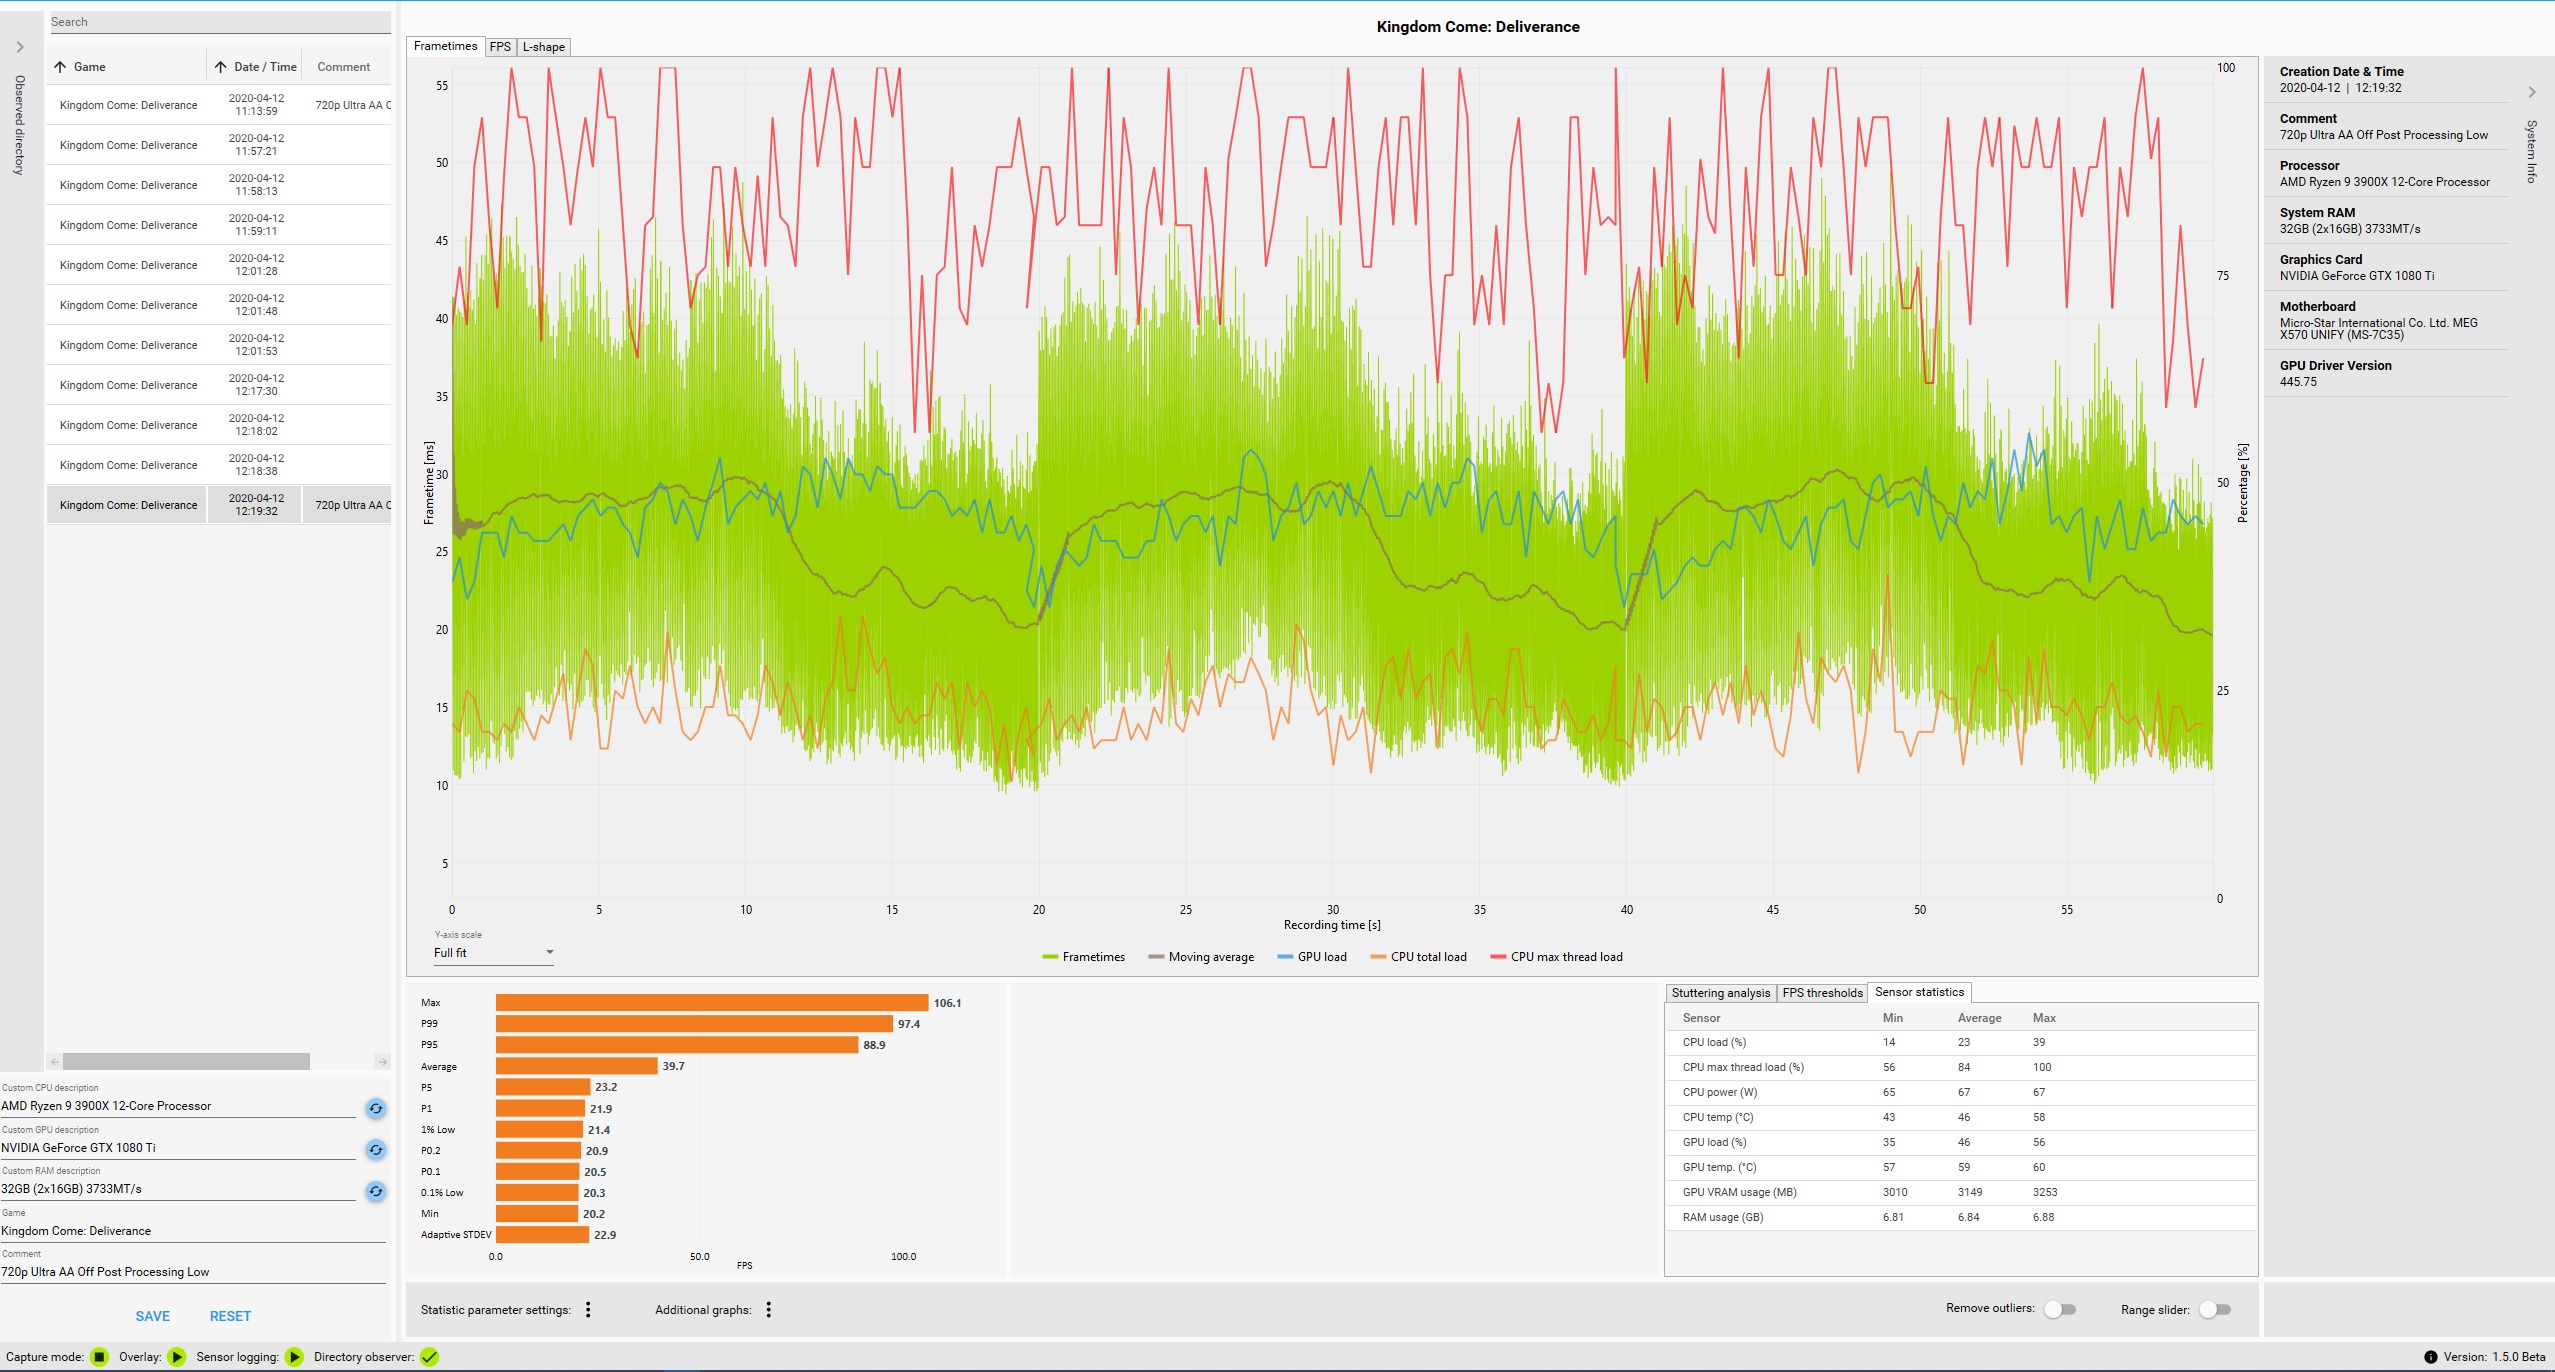
Task: Click the refresh icon for RAM description
Action: (375, 1191)
